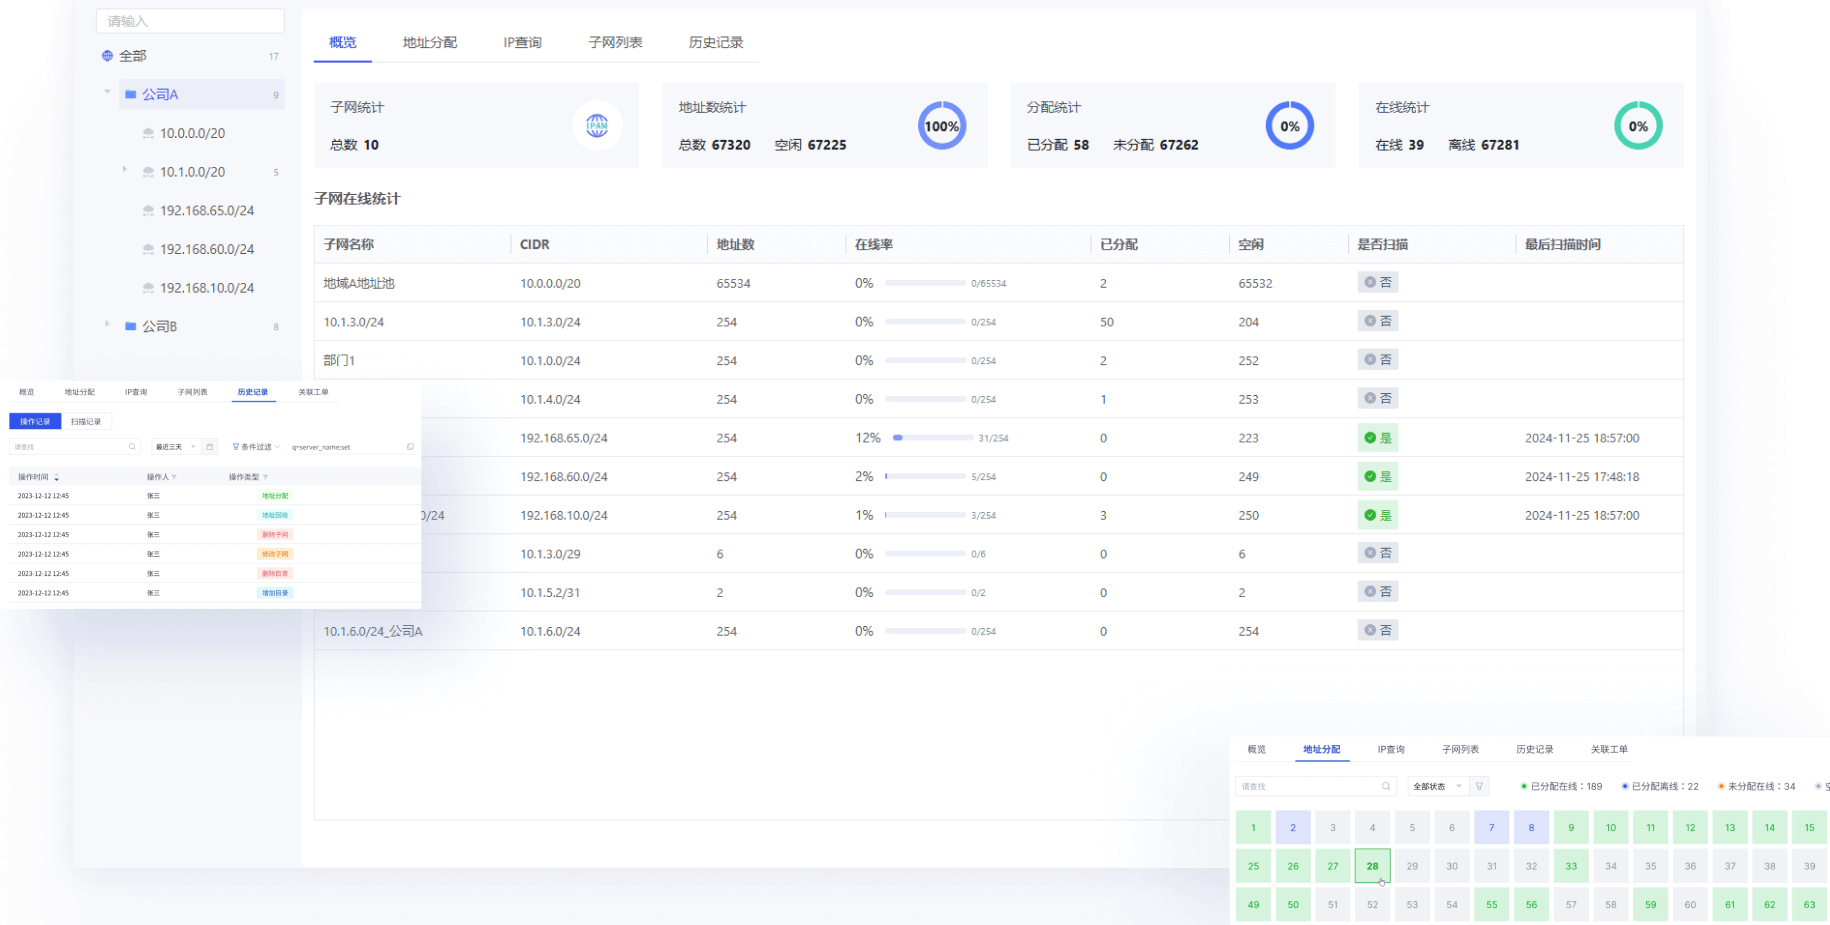Image resolution: width=1830 pixels, height=925 pixels.
Task: Open the 全部状态 status dropdown
Action: (1437, 786)
